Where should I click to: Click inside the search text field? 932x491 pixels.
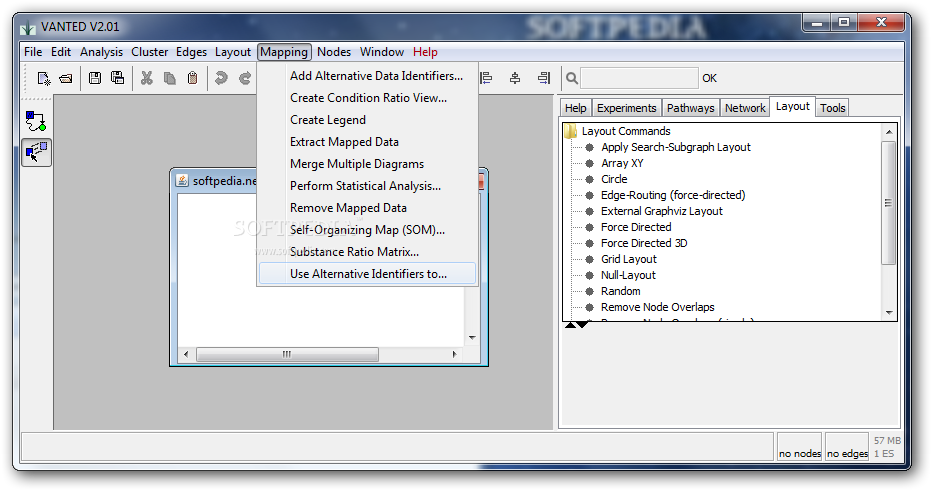tap(639, 78)
